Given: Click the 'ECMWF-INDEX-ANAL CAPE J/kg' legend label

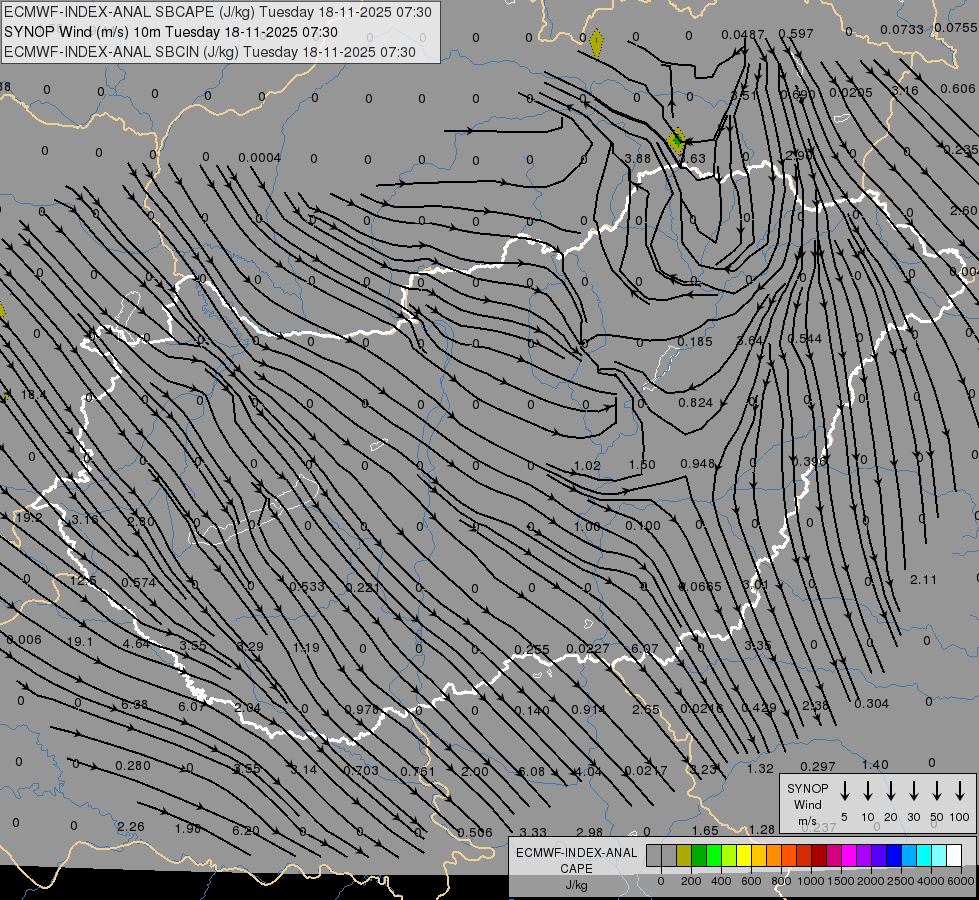Looking at the screenshot, I should coord(576,868).
